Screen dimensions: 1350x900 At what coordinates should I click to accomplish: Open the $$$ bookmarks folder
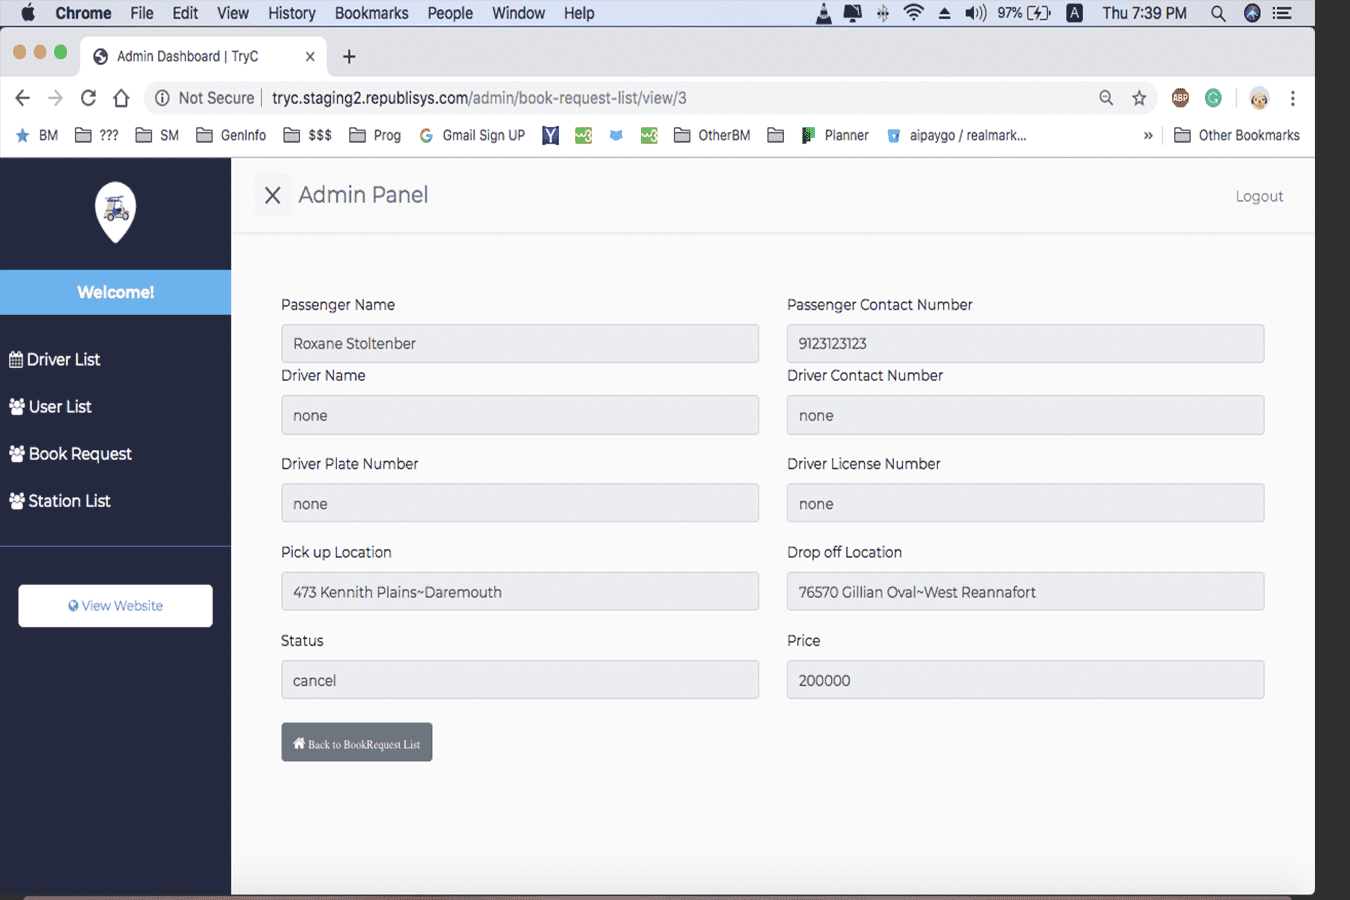click(x=308, y=135)
